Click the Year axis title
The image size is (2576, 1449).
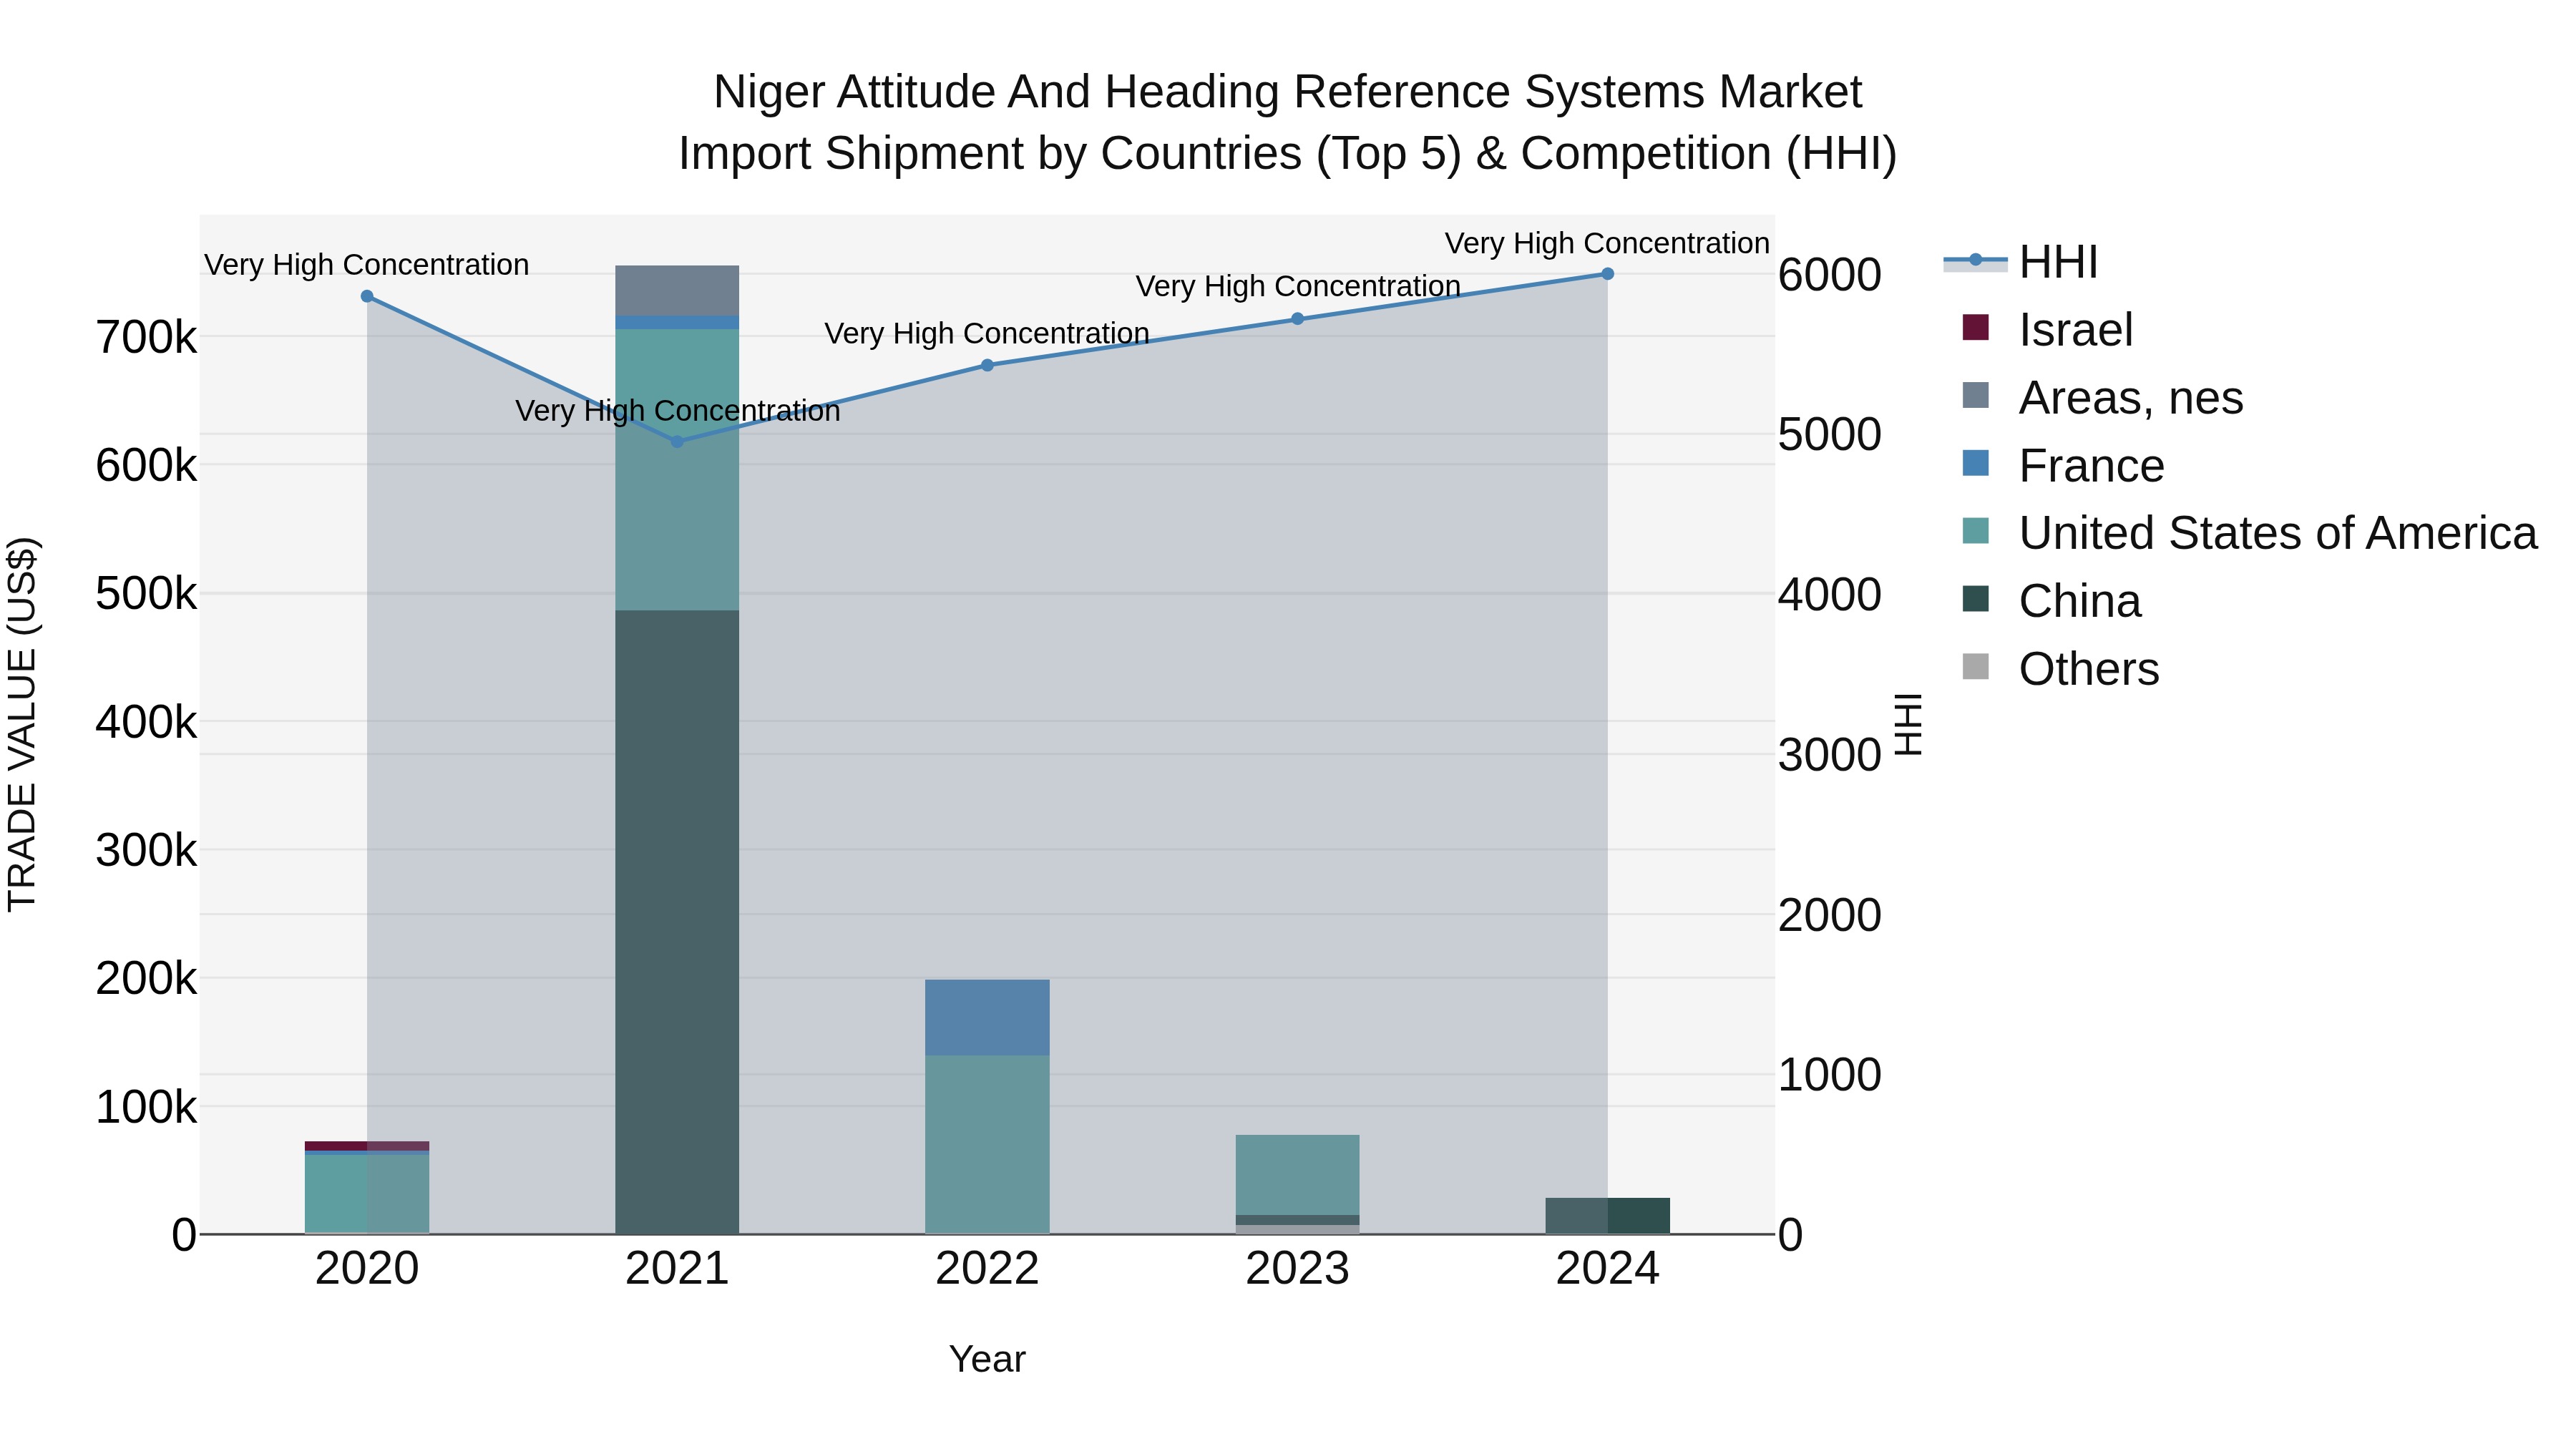click(x=987, y=1359)
